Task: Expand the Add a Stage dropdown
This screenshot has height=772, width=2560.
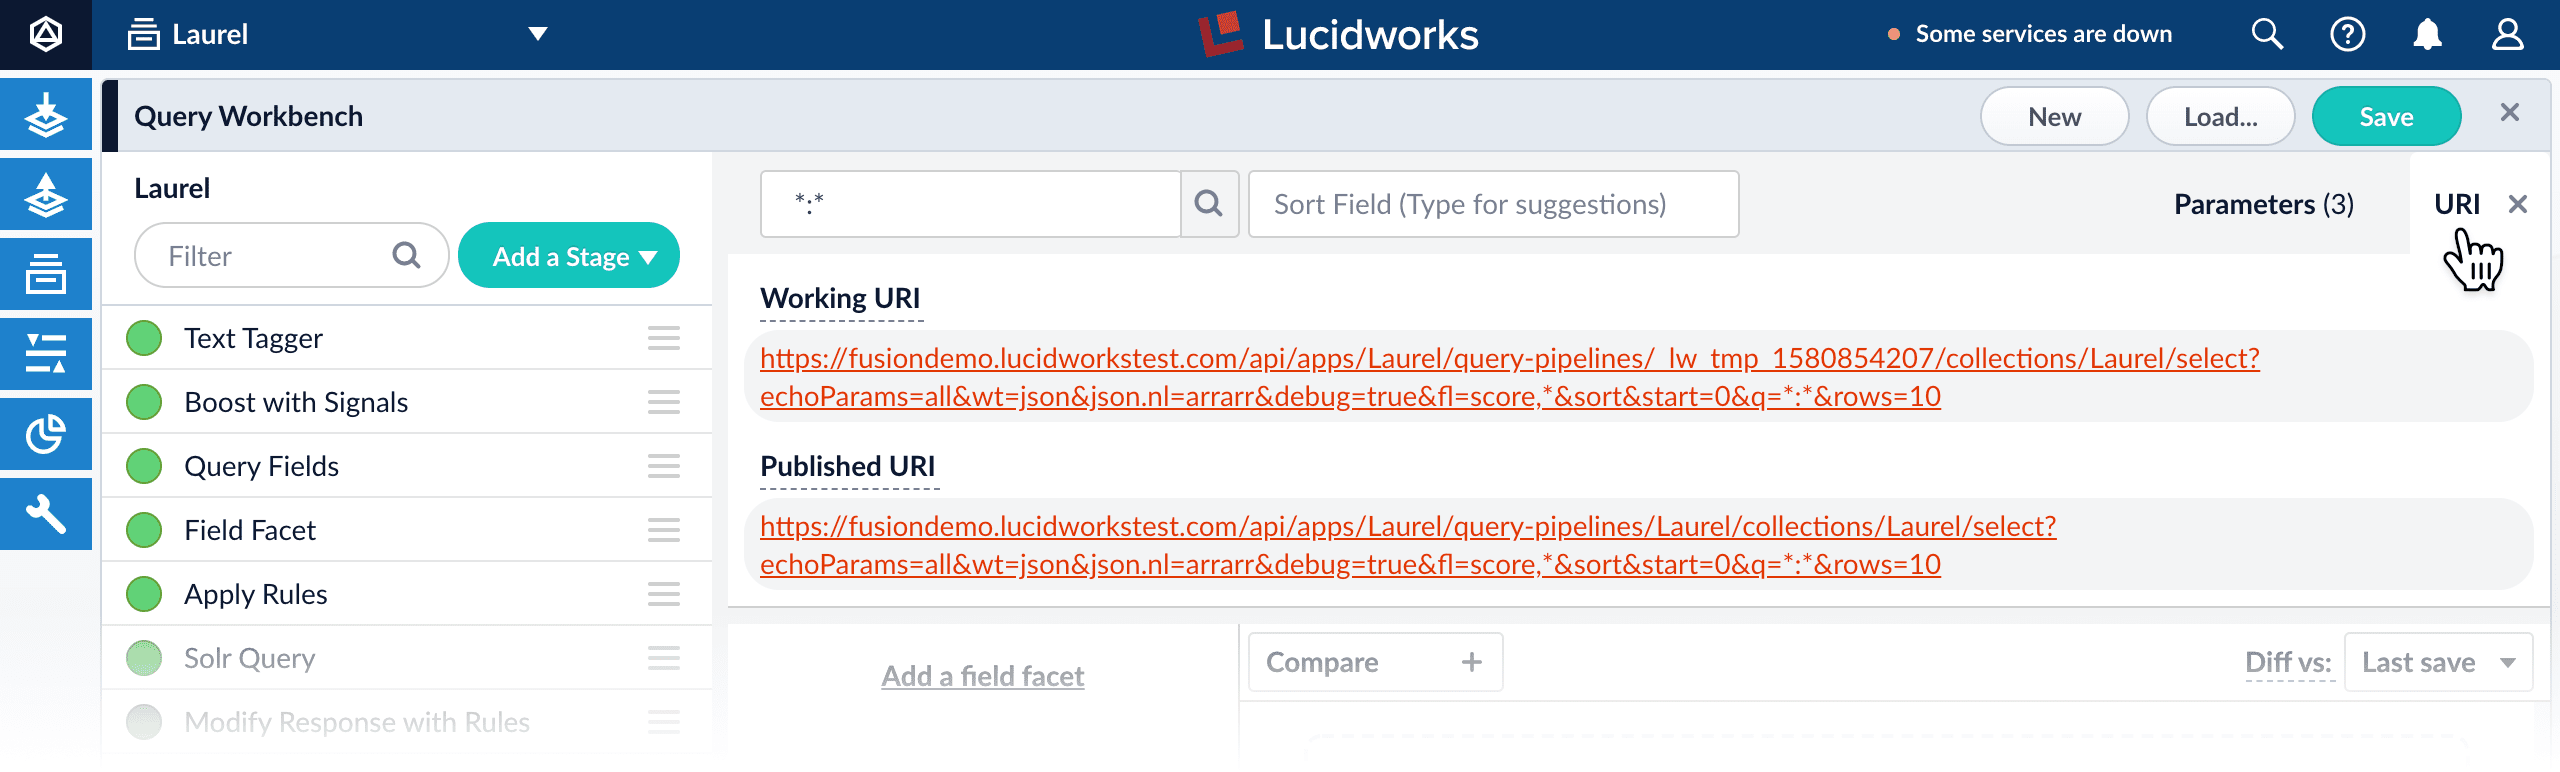Action: pyautogui.click(x=568, y=255)
